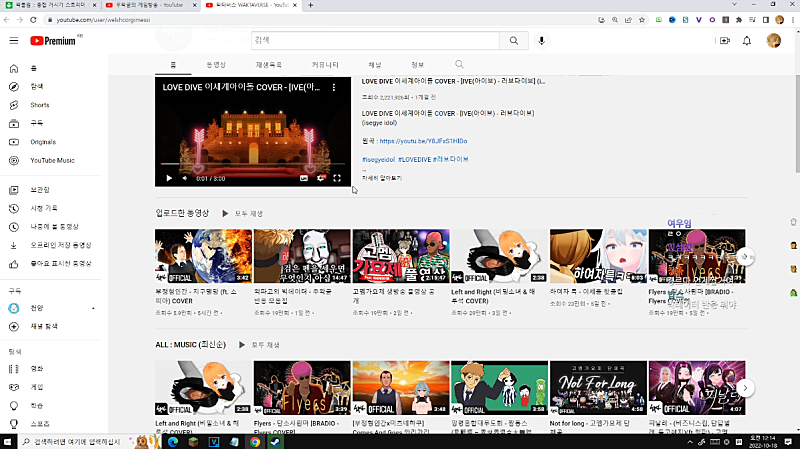Play the featured LOVE DIVE video
The height and width of the screenshot is (449, 800).
[169, 178]
